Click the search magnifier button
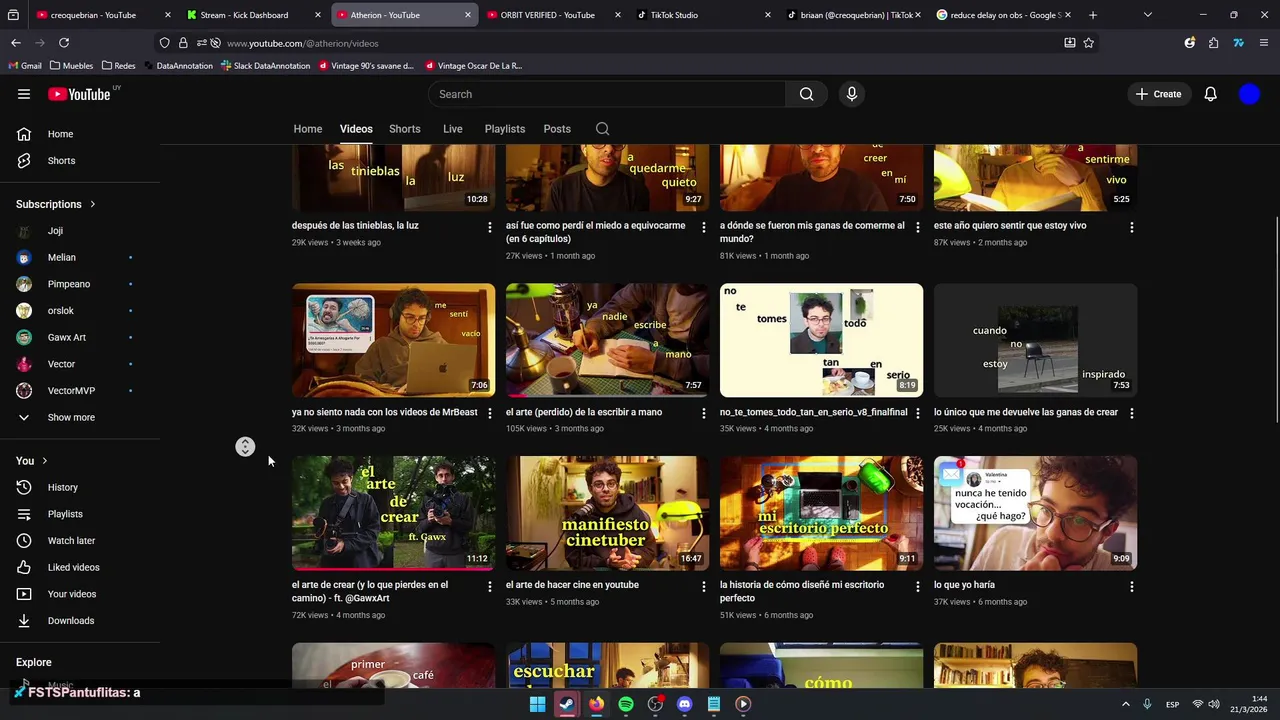The width and height of the screenshot is (1280, 720). coord(806,94)
